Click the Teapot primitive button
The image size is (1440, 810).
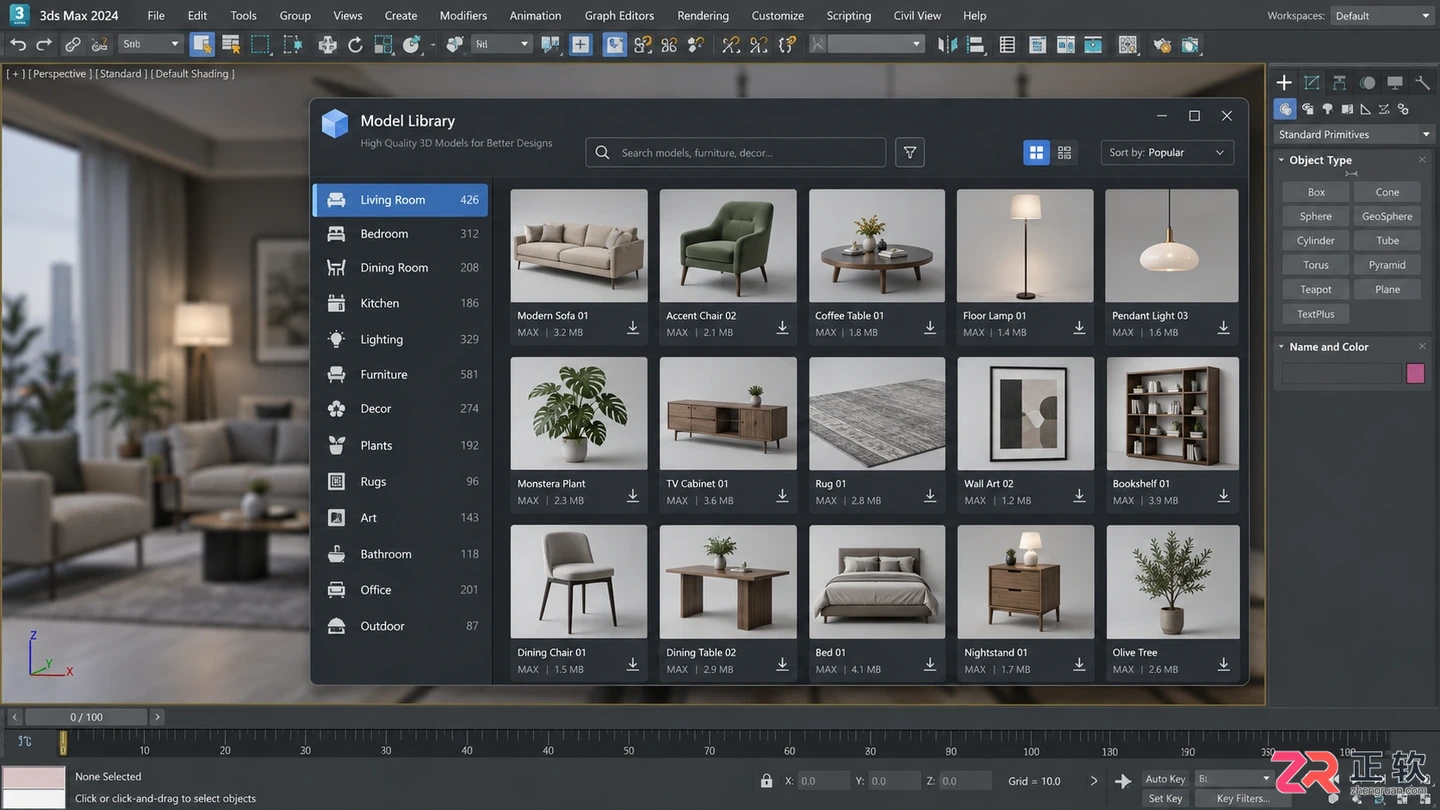1316,290
